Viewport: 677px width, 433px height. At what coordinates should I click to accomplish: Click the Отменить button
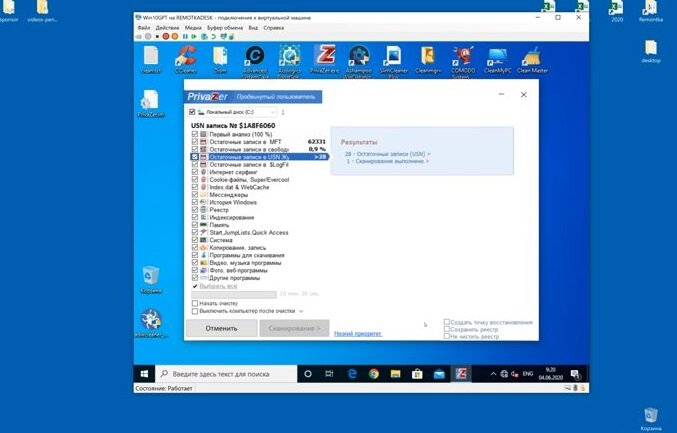tap(221, 328)
